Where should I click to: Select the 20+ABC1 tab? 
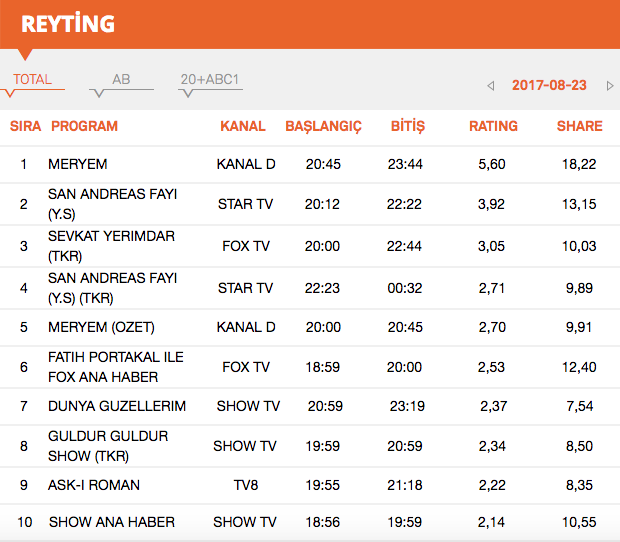(210, 80)
